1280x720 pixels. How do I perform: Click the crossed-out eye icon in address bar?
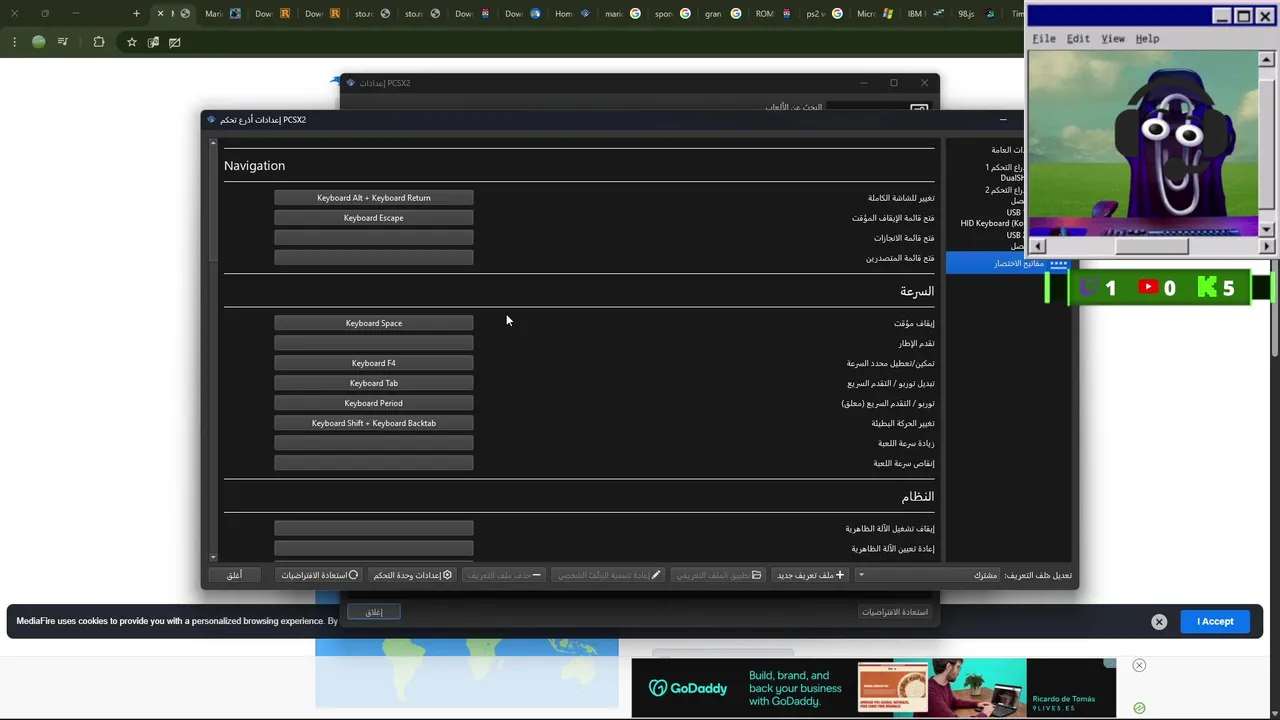pos(175,42)
